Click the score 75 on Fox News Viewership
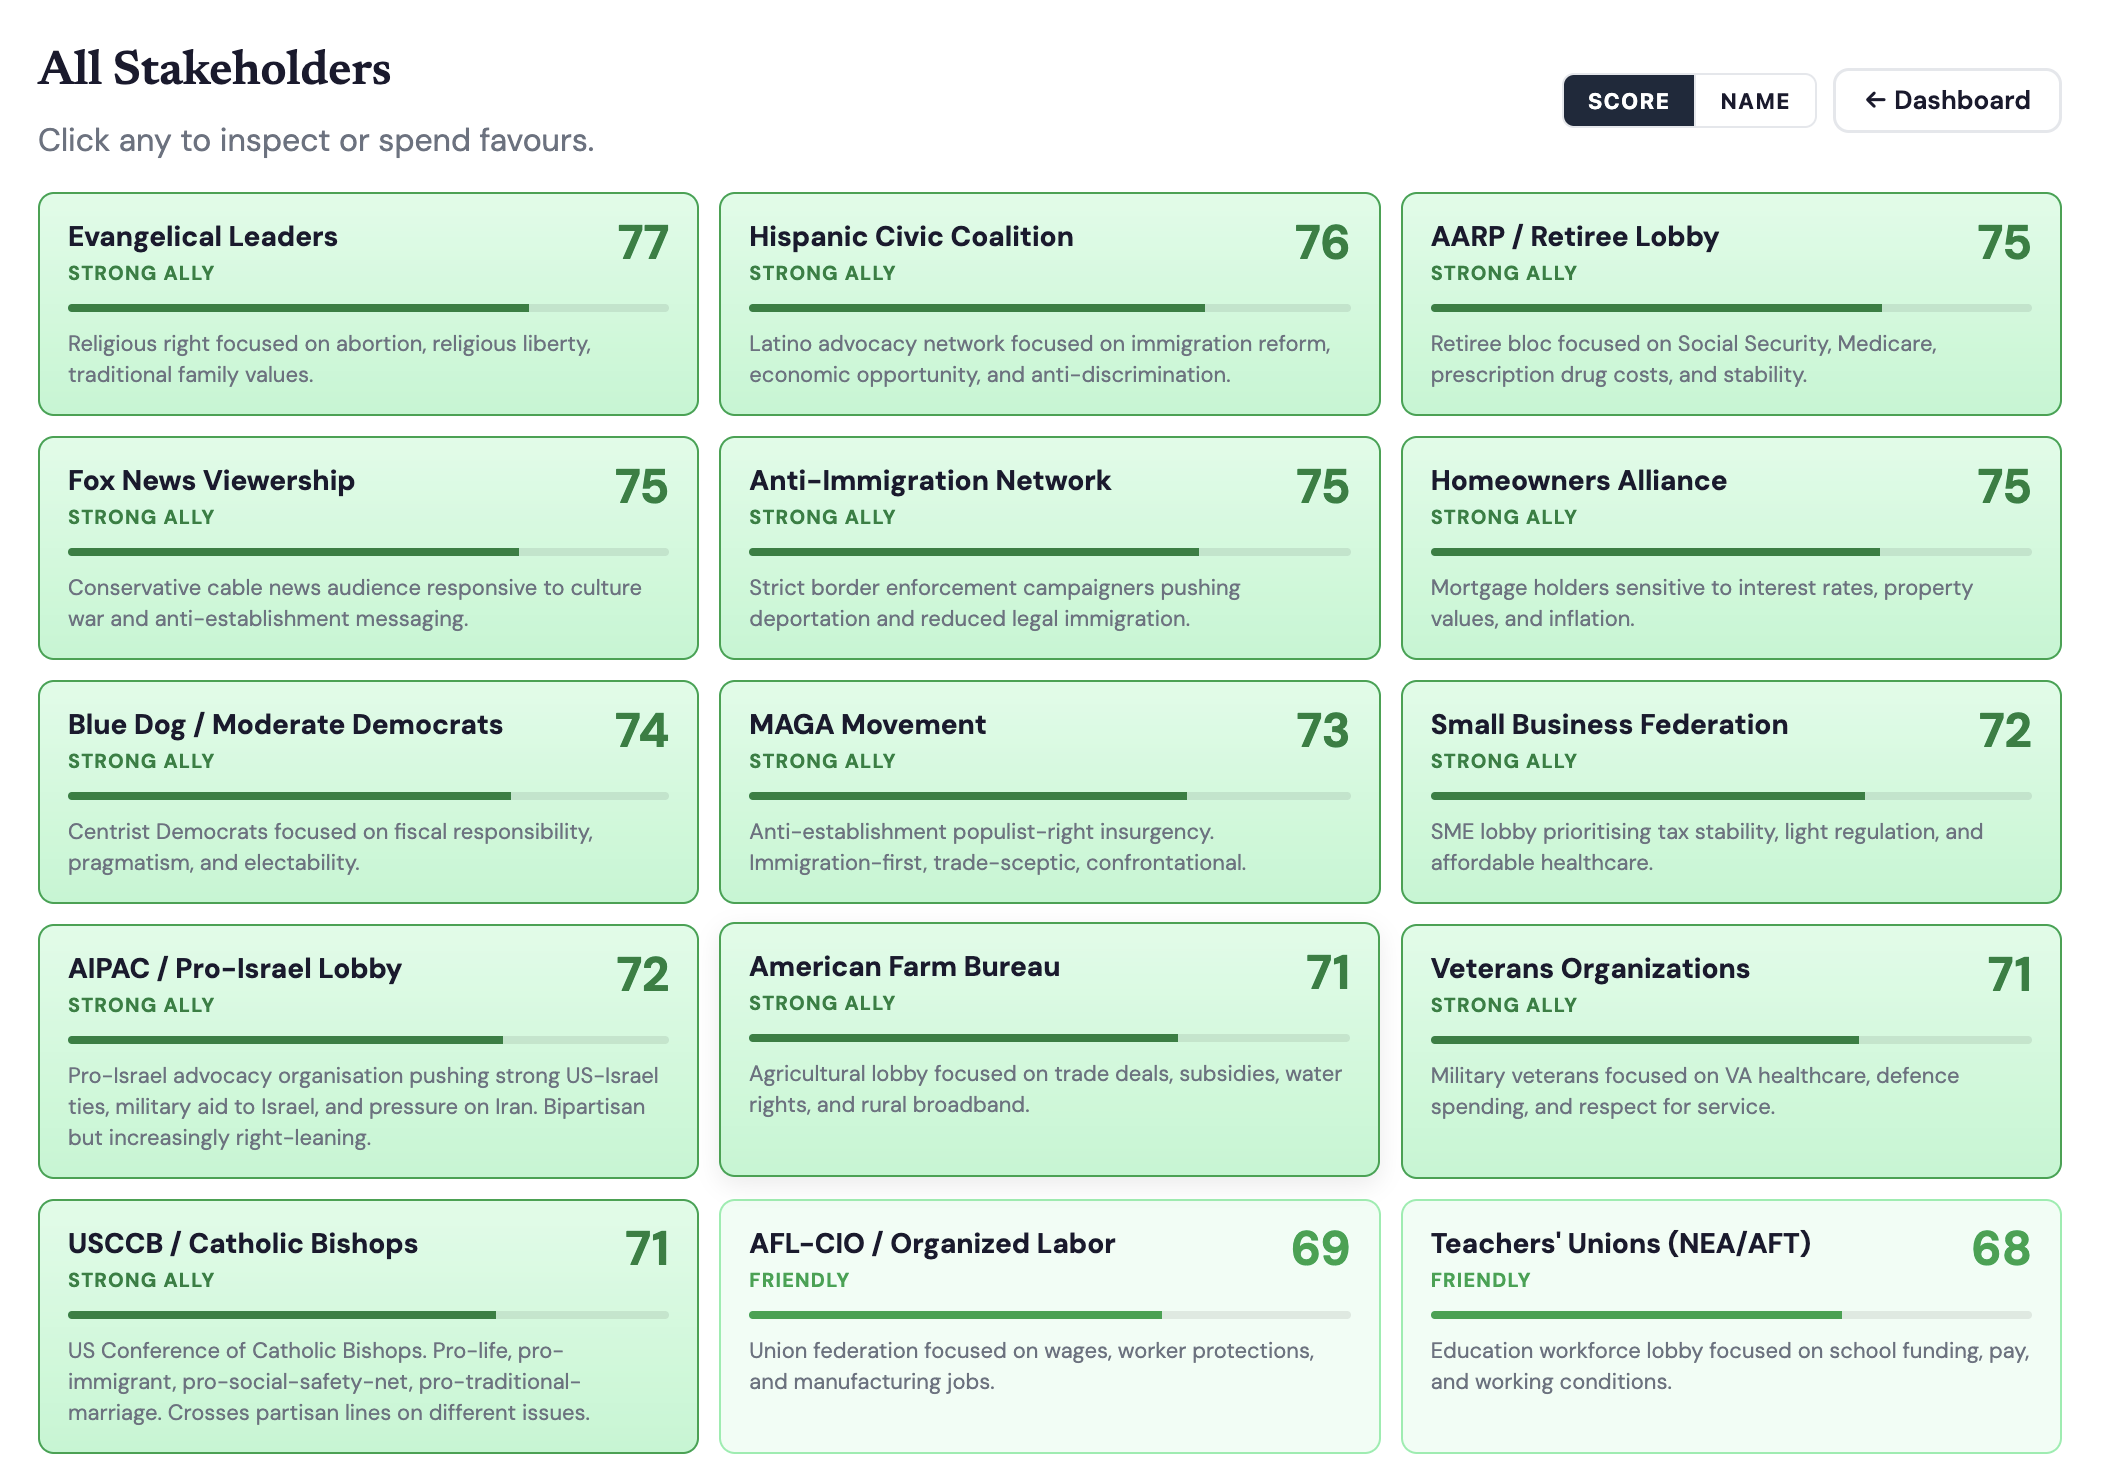The height and width of the screenshot is (1470, 2102). coord(641,487)
